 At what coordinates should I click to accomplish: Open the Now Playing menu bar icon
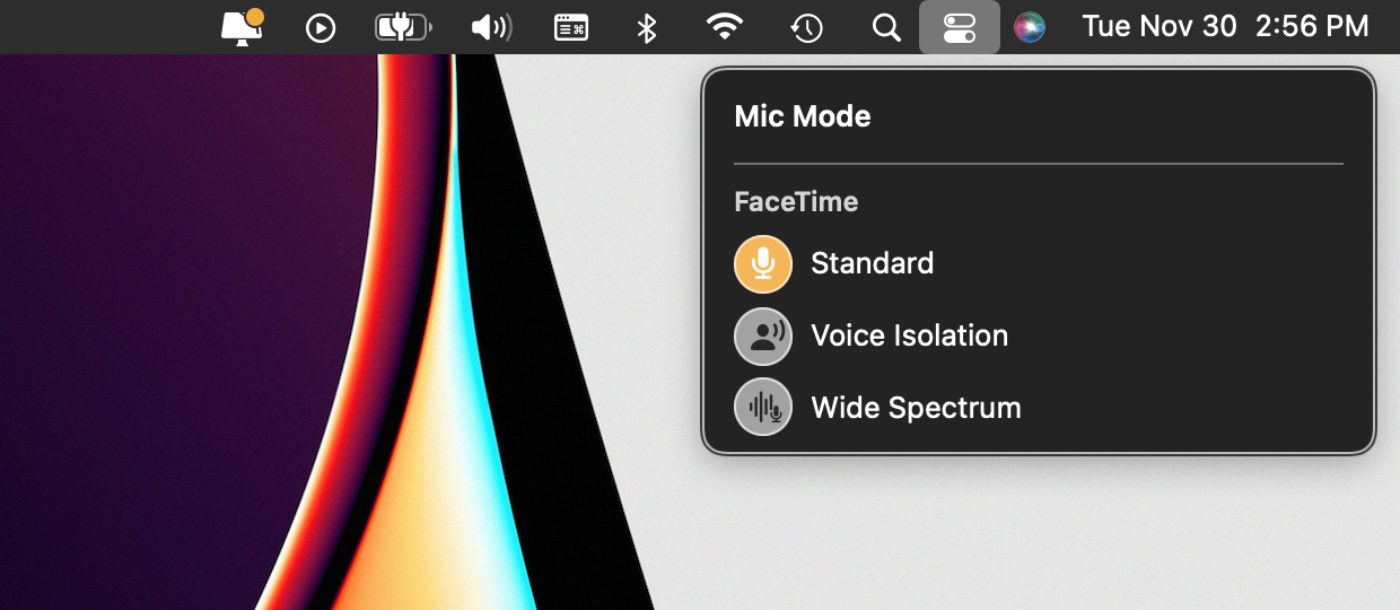pyautogui.click(x=320, y=28)
